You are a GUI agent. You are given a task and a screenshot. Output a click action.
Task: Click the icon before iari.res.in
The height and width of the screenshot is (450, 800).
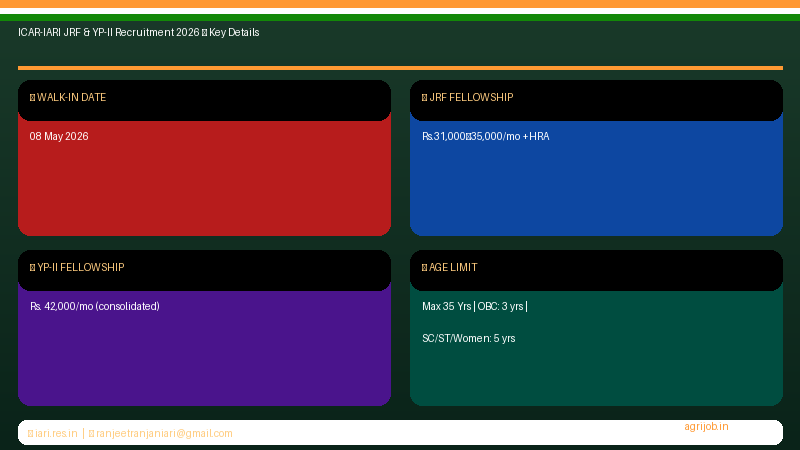[31, 433]
